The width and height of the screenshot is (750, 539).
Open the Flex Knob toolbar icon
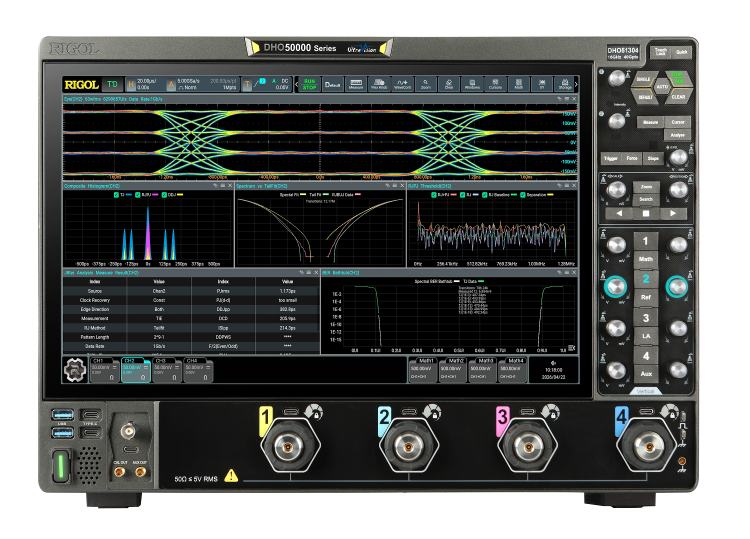pos(379,84)
